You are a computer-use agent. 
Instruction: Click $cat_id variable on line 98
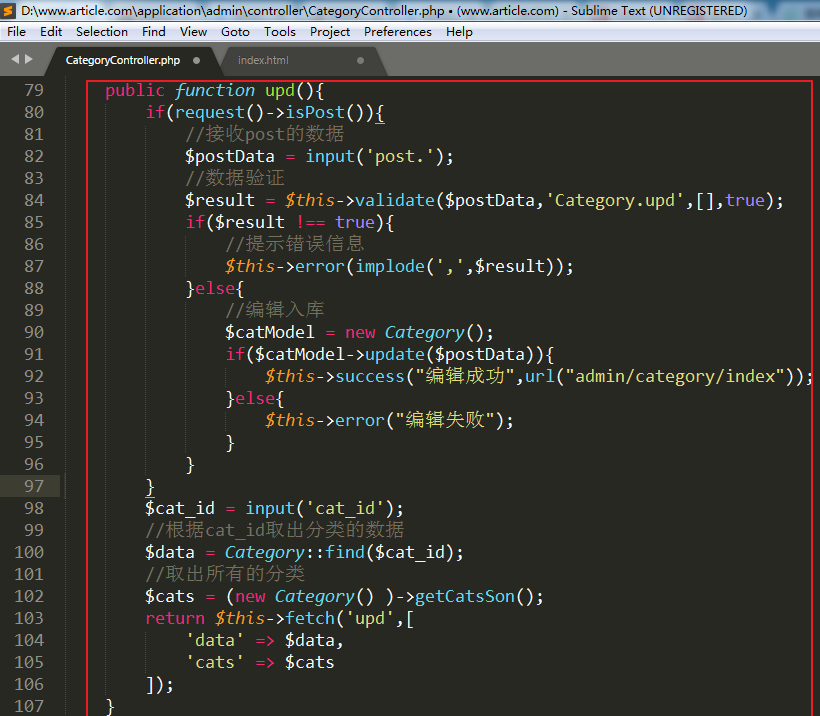click(x=180, y=508)
